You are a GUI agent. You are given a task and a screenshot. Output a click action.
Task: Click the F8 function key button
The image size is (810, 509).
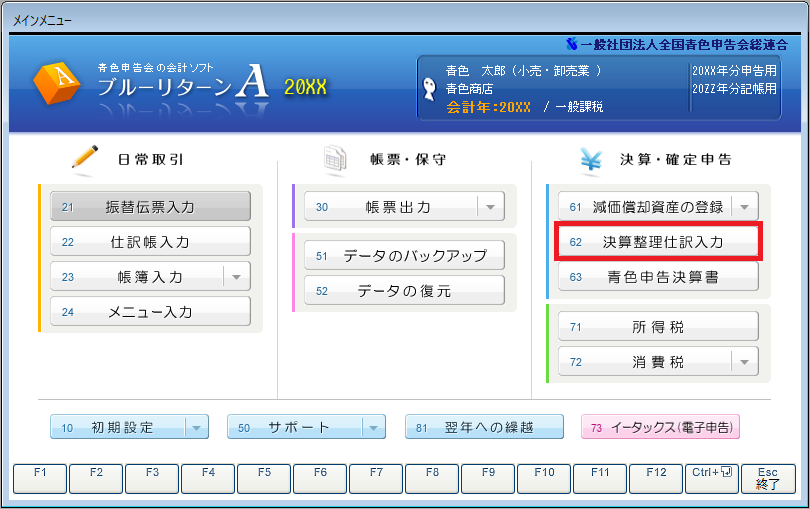432,479
